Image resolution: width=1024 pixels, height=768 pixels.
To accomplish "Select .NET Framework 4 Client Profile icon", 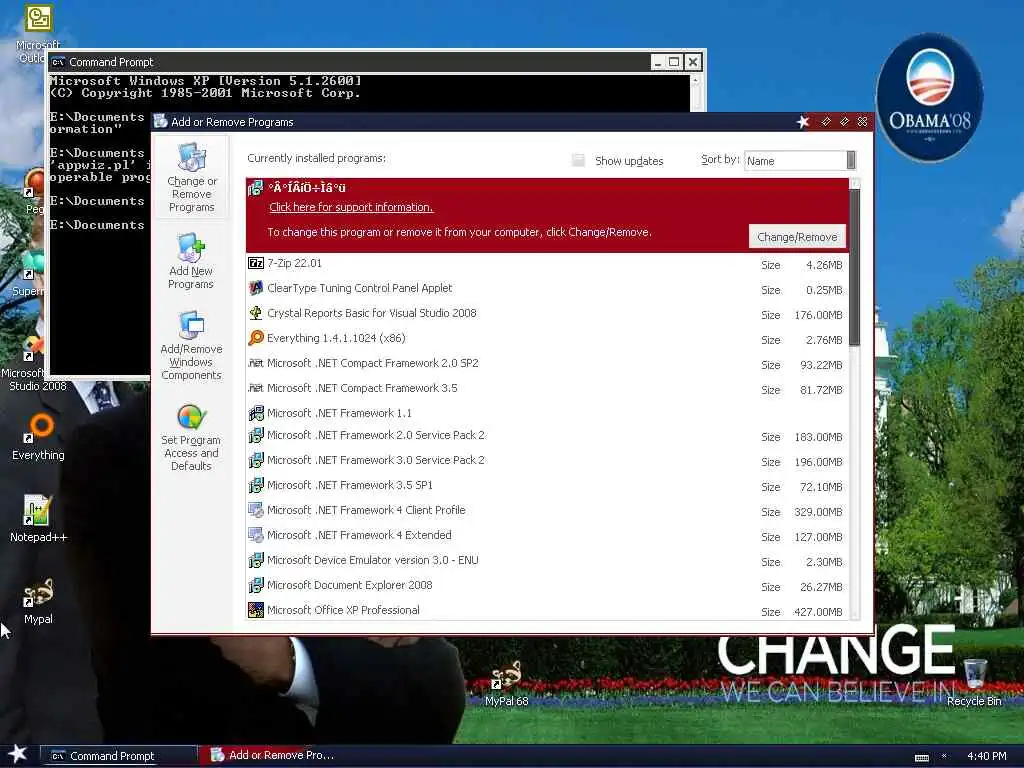I will [256, 510].
